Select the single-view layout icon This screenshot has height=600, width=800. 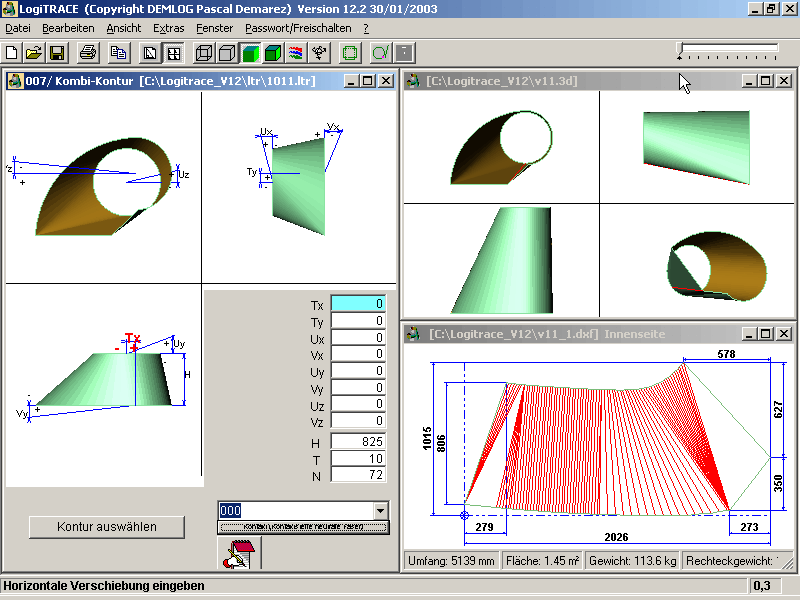pos(150,53)
